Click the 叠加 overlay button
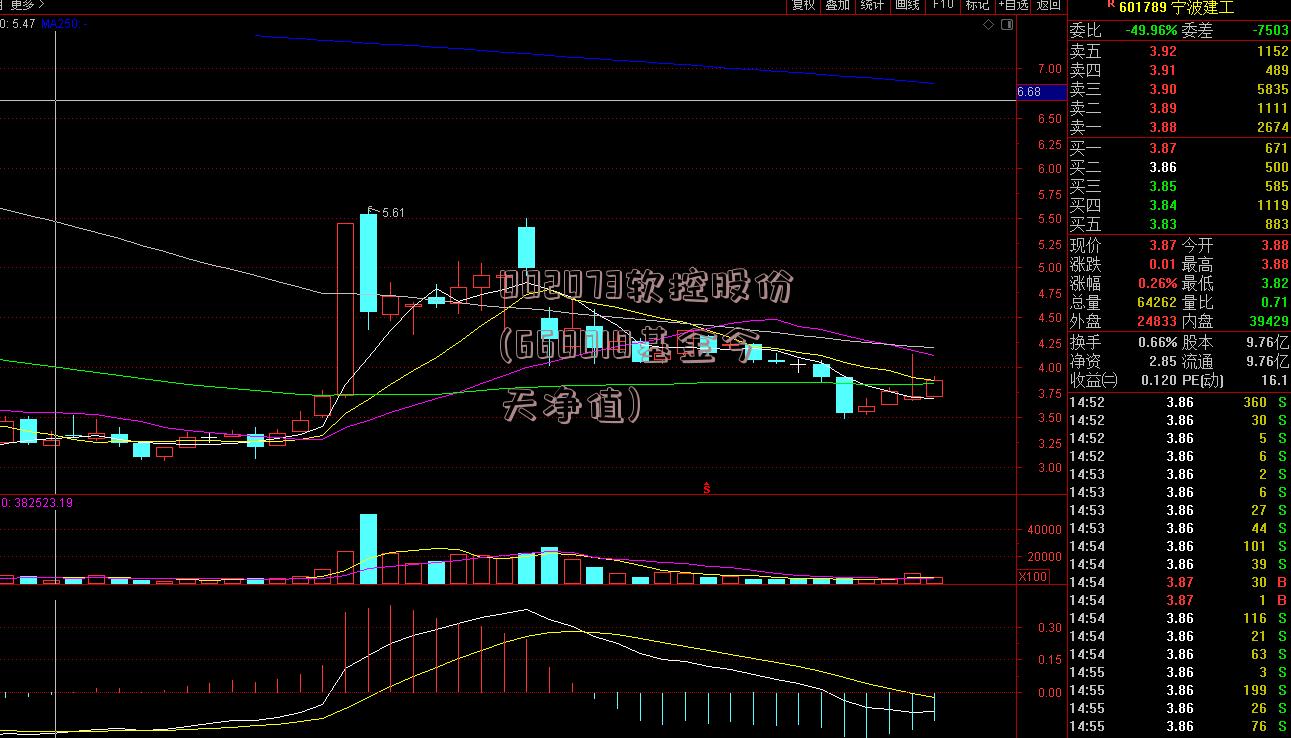 click(837, 5)
